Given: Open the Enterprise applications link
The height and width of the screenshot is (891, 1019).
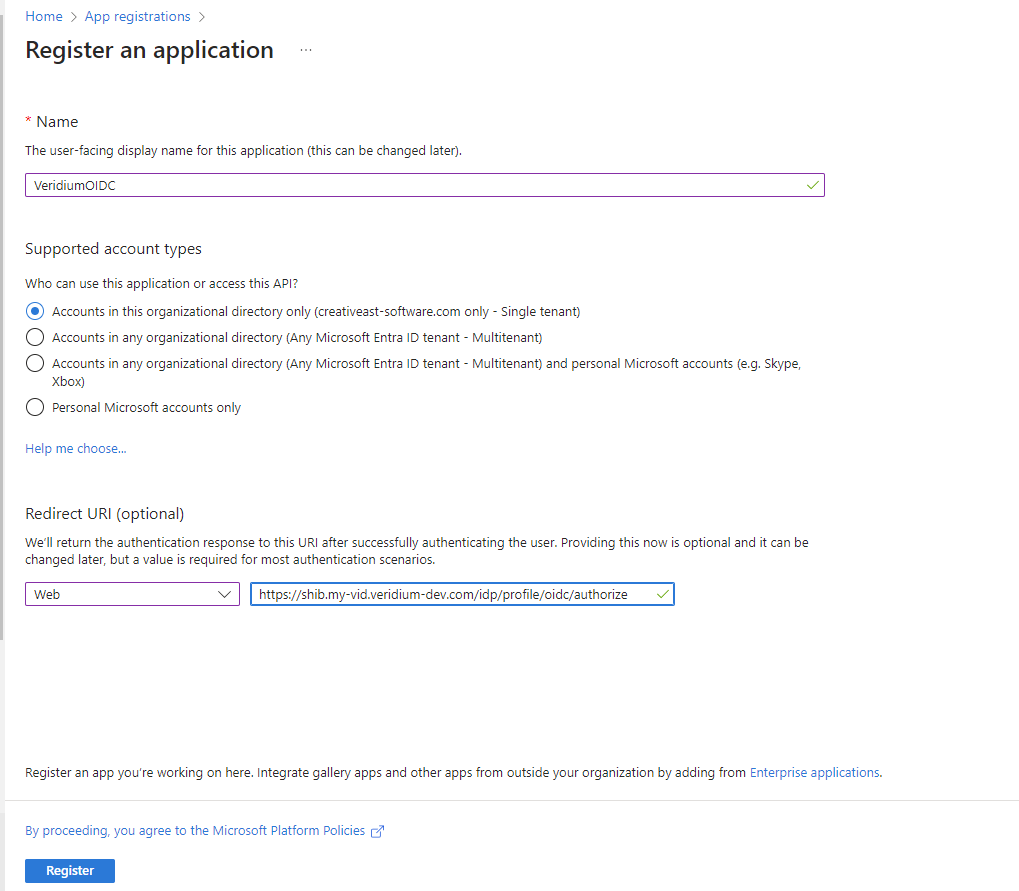Looking at the screenshot, I should [x=814, y=772].
